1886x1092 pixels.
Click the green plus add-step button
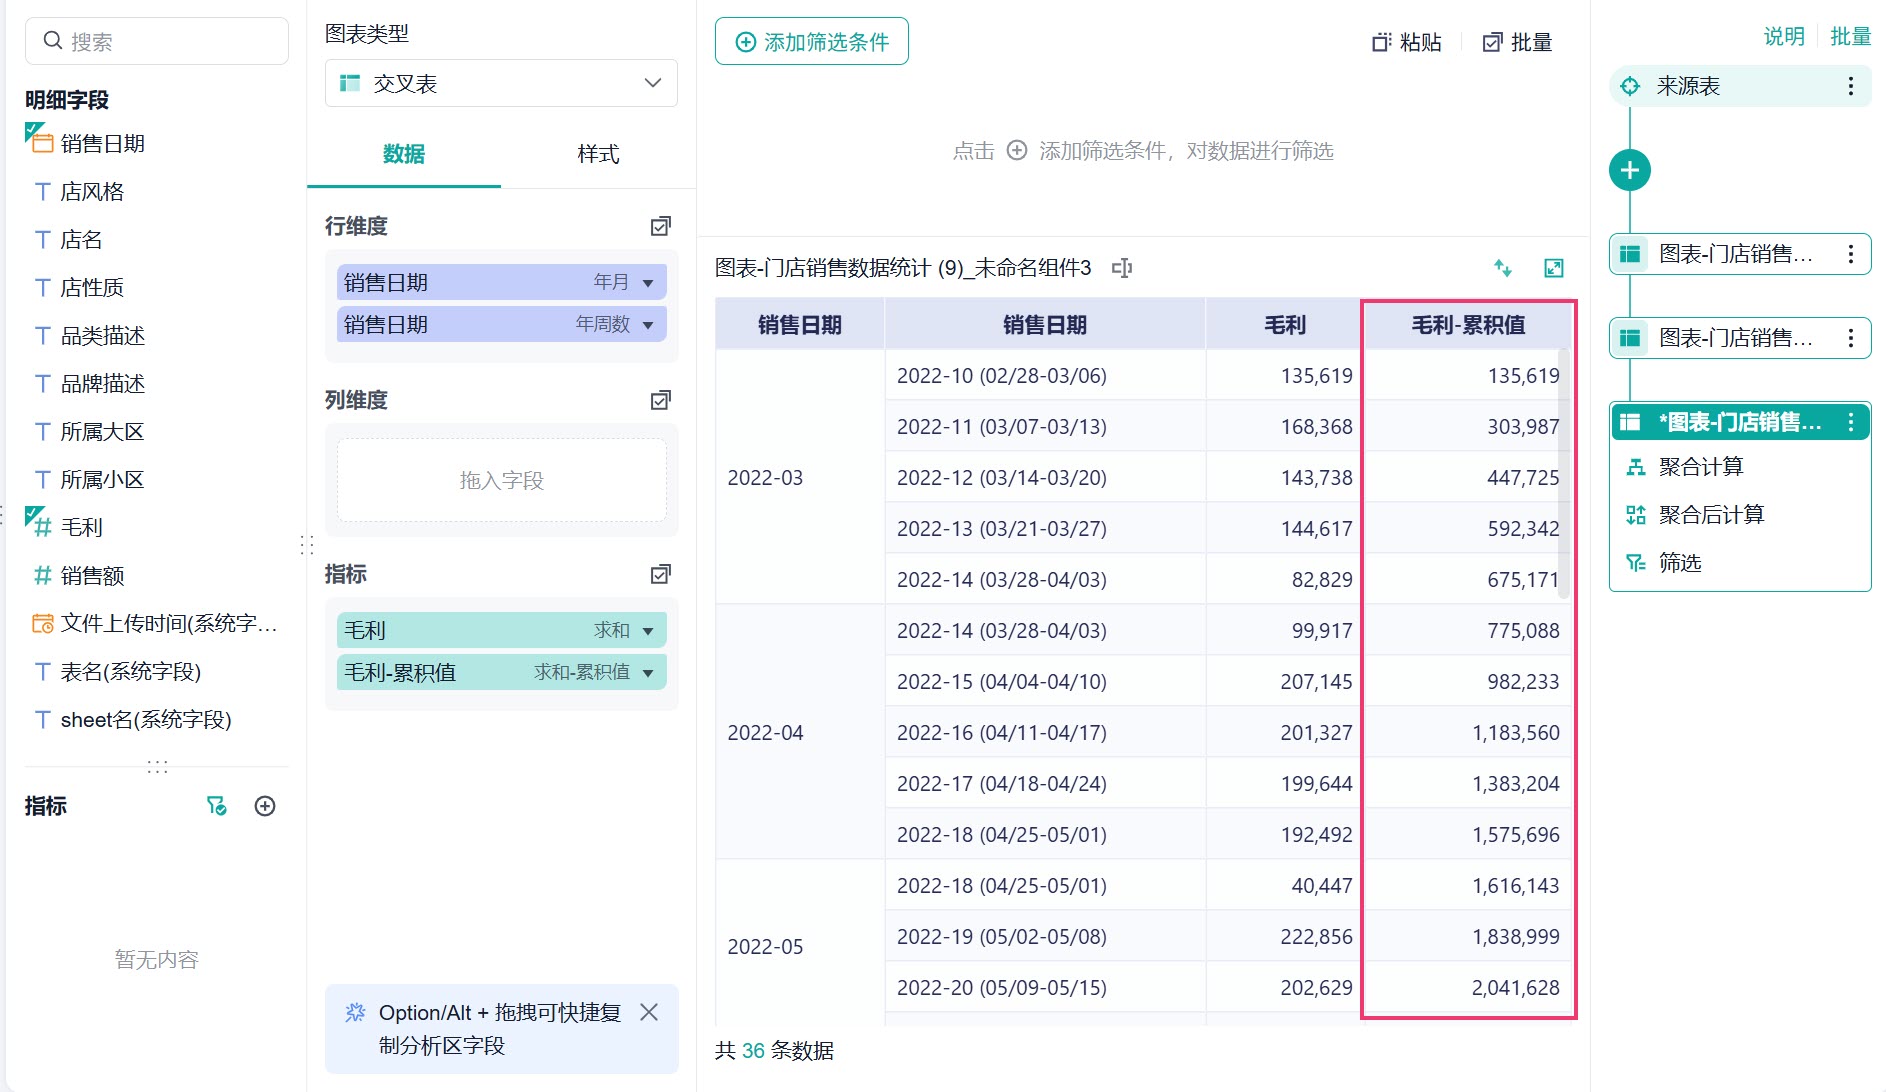1630,170
